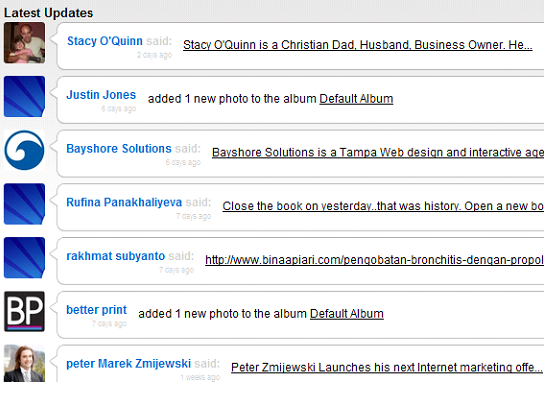Select rakhmat subyanto's blue avatar image
The height and width of the screenshot is (408, 544).
click(24, 258)
